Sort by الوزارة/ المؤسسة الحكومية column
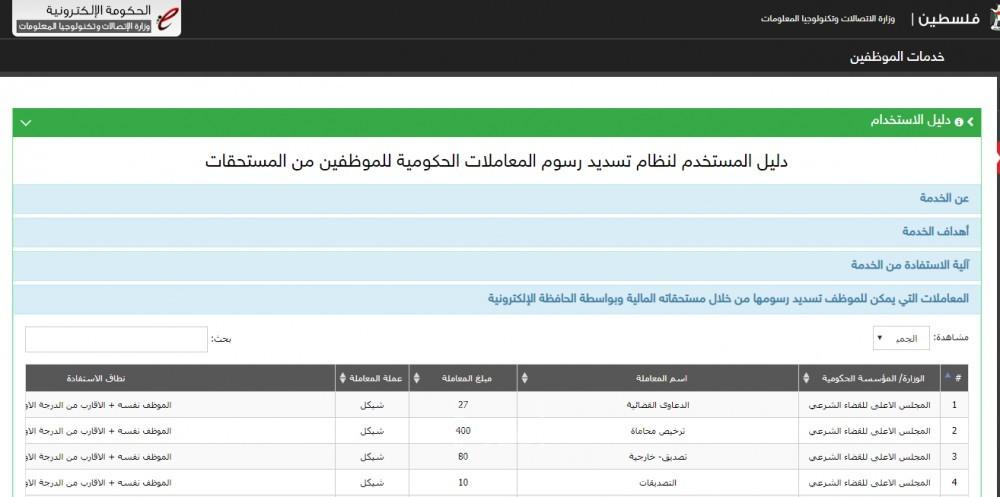This screenshot has width=1000, height=497. (869, 378)
